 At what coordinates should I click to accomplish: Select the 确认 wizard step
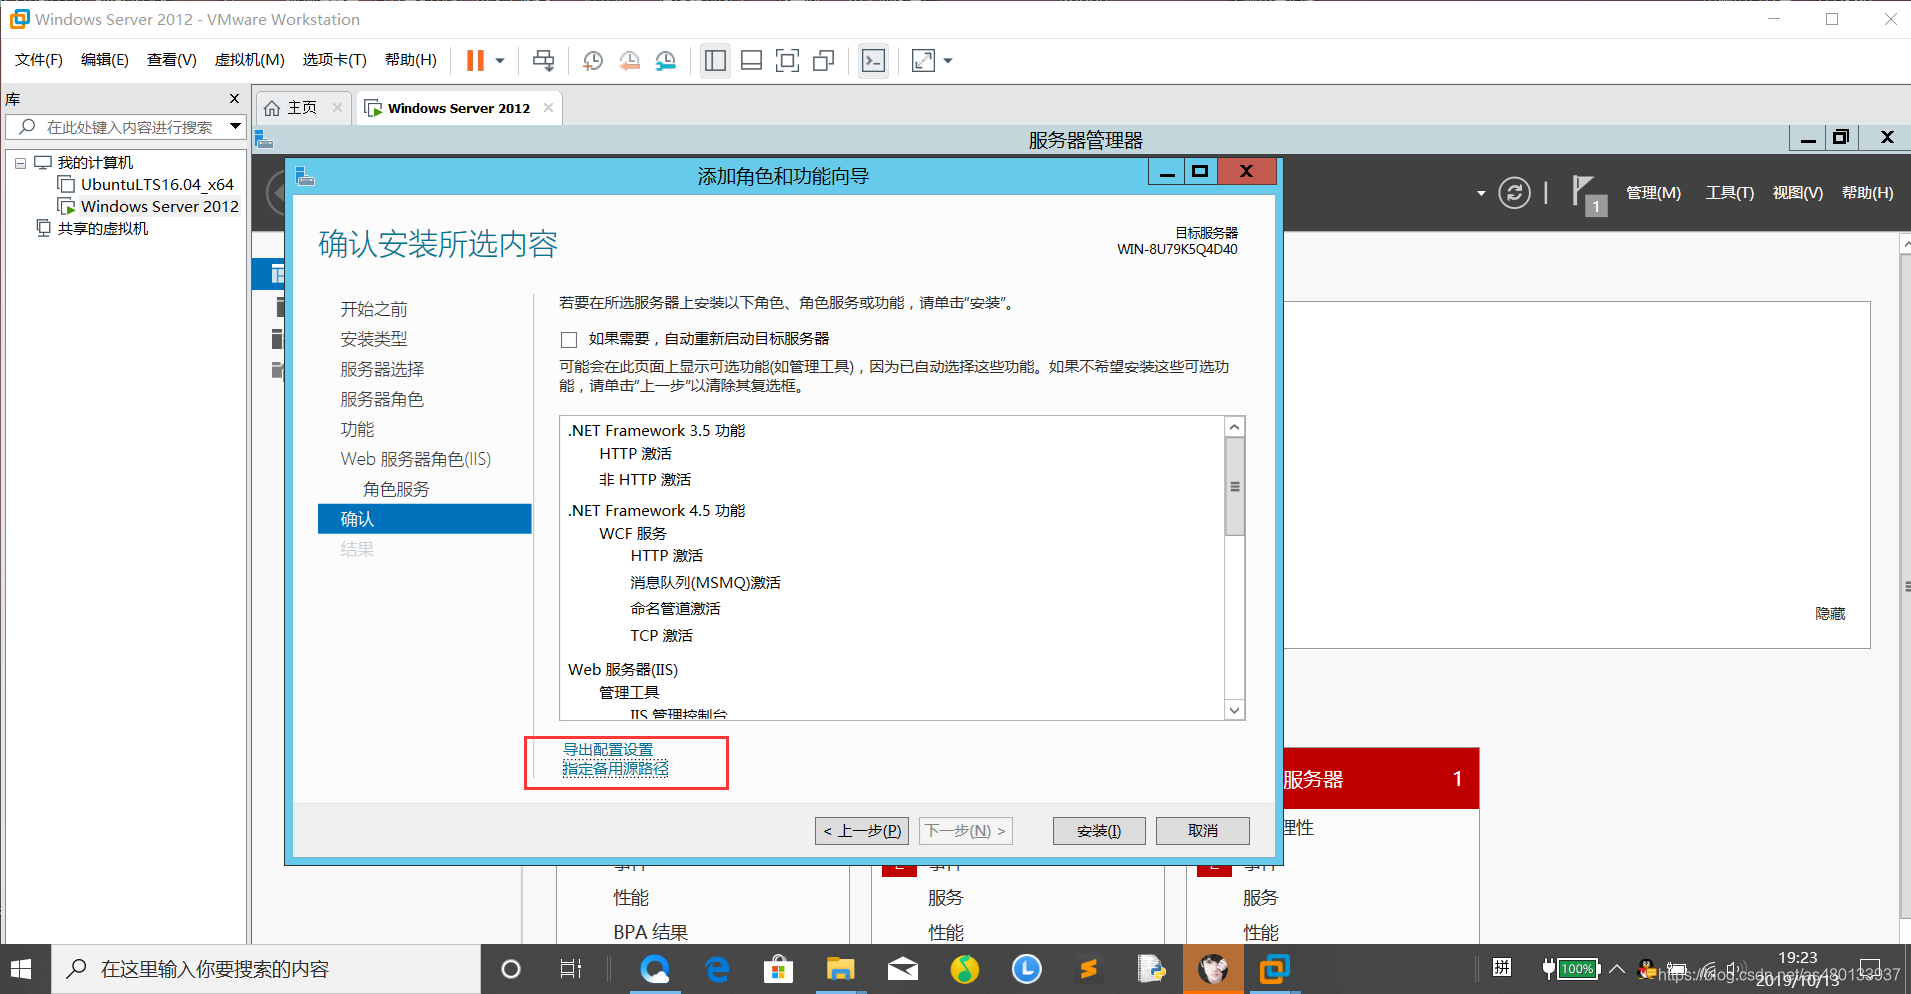(424, 519)
